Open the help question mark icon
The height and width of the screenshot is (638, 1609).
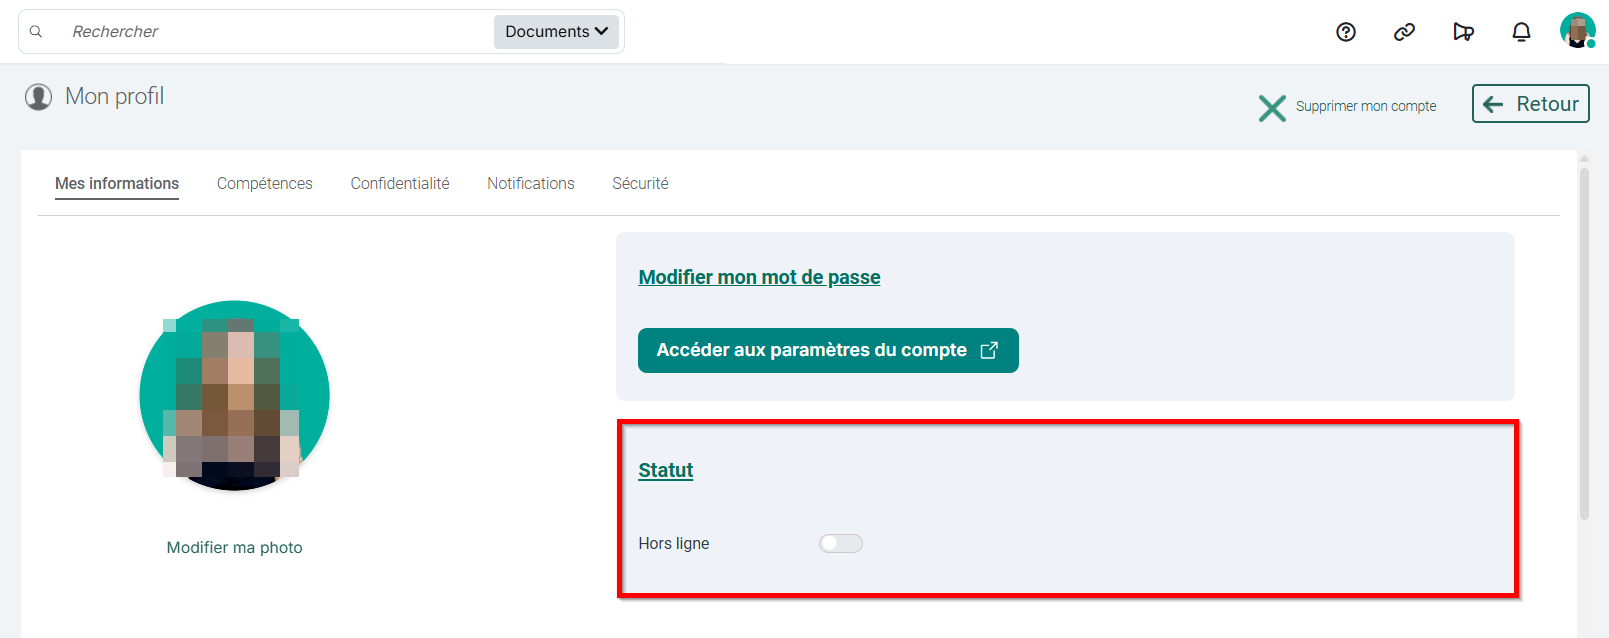click(x=1346, y=32)
